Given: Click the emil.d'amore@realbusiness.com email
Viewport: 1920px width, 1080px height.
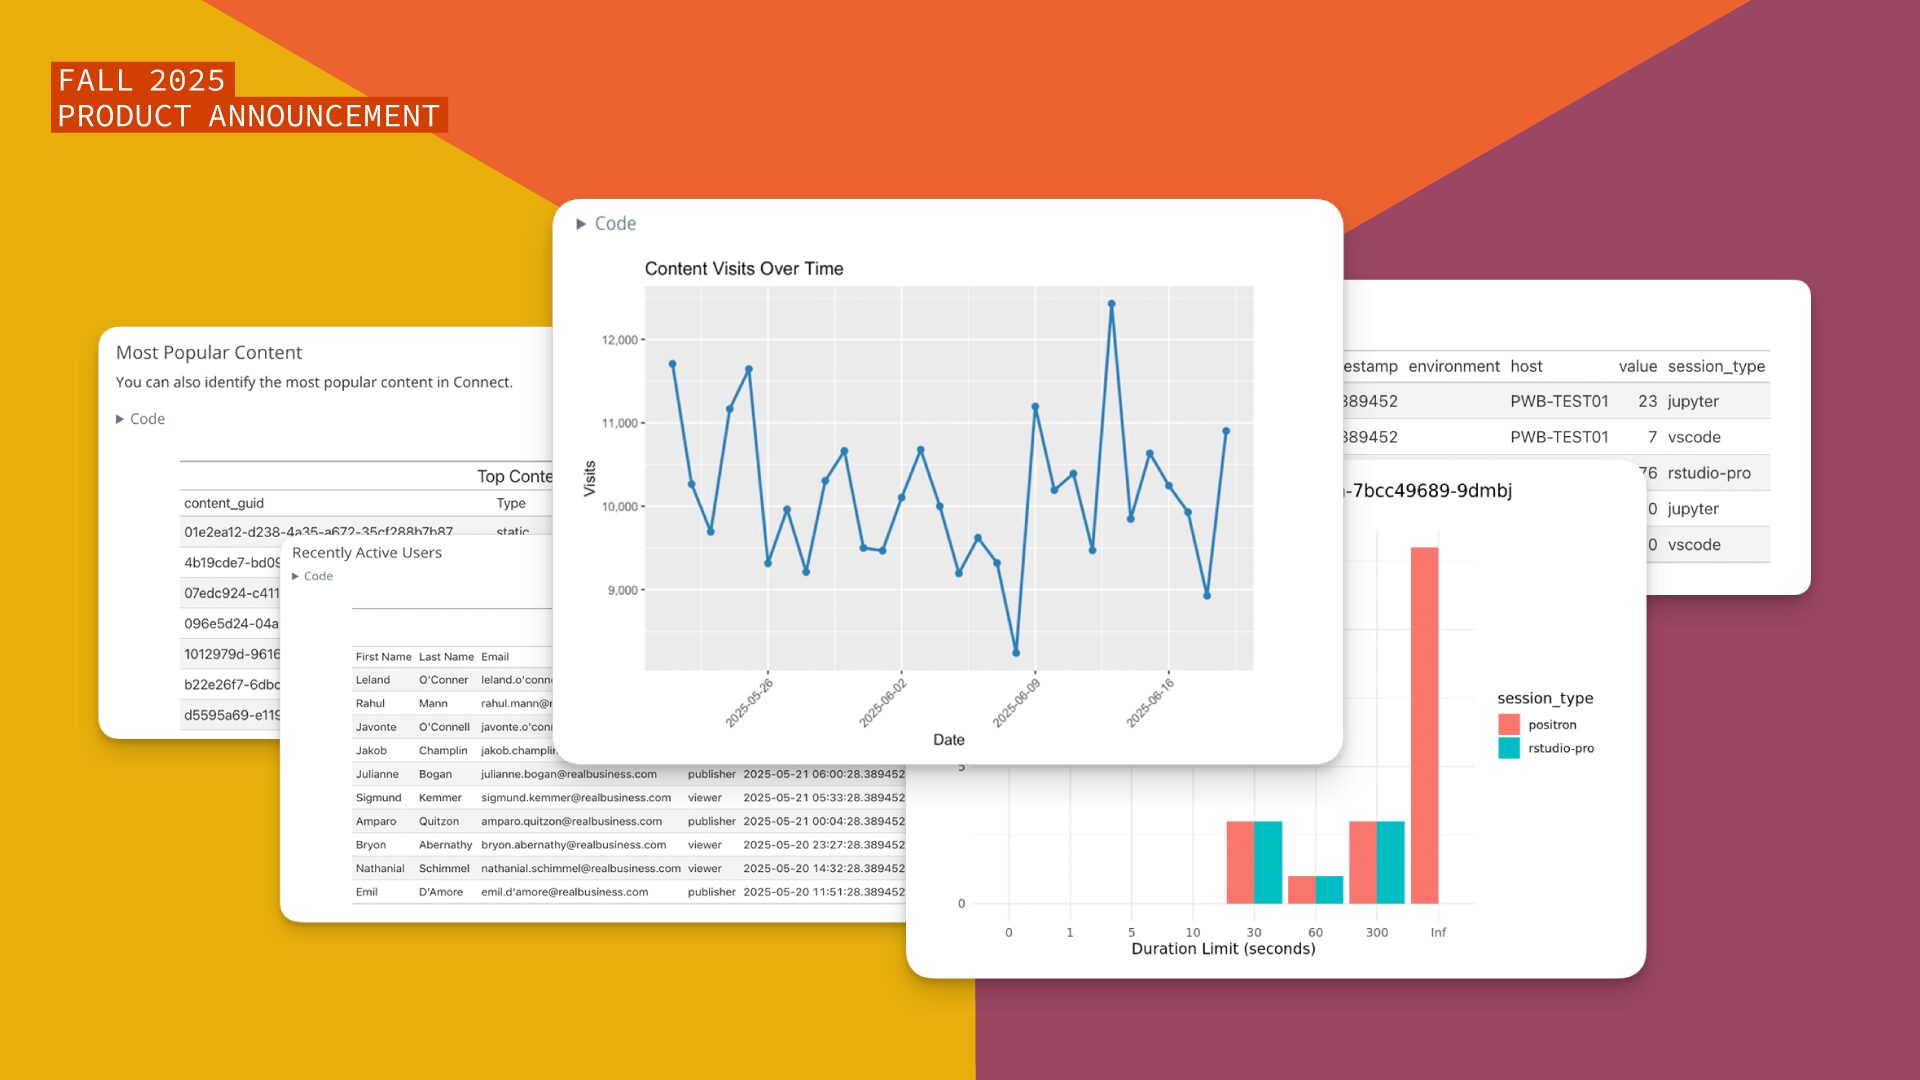Looking at the screenshot, I should click(564, 892).
